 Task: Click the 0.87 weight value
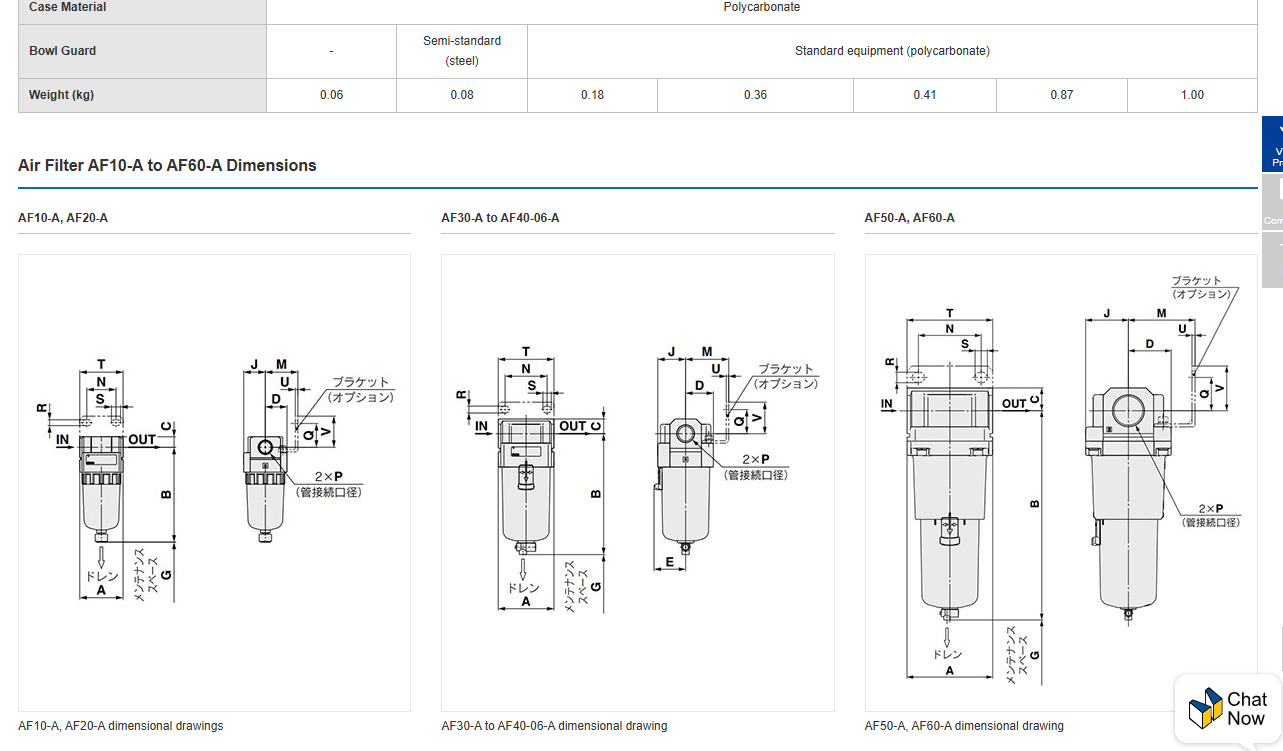click(x=1062, y=95)
